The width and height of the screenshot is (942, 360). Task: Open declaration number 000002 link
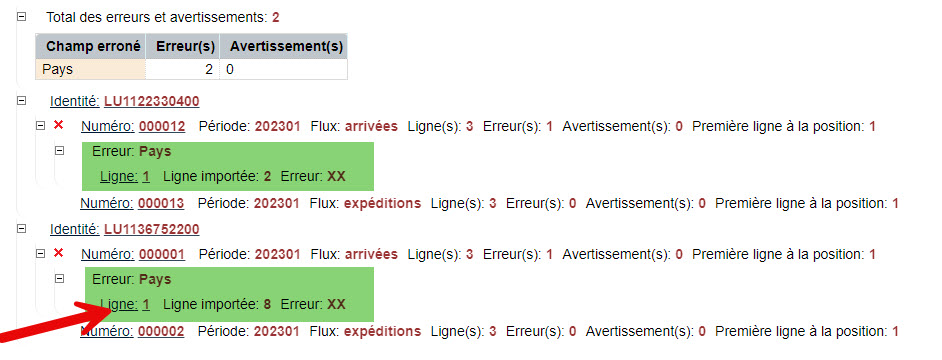pyautogui.click(x=161, y=331)
